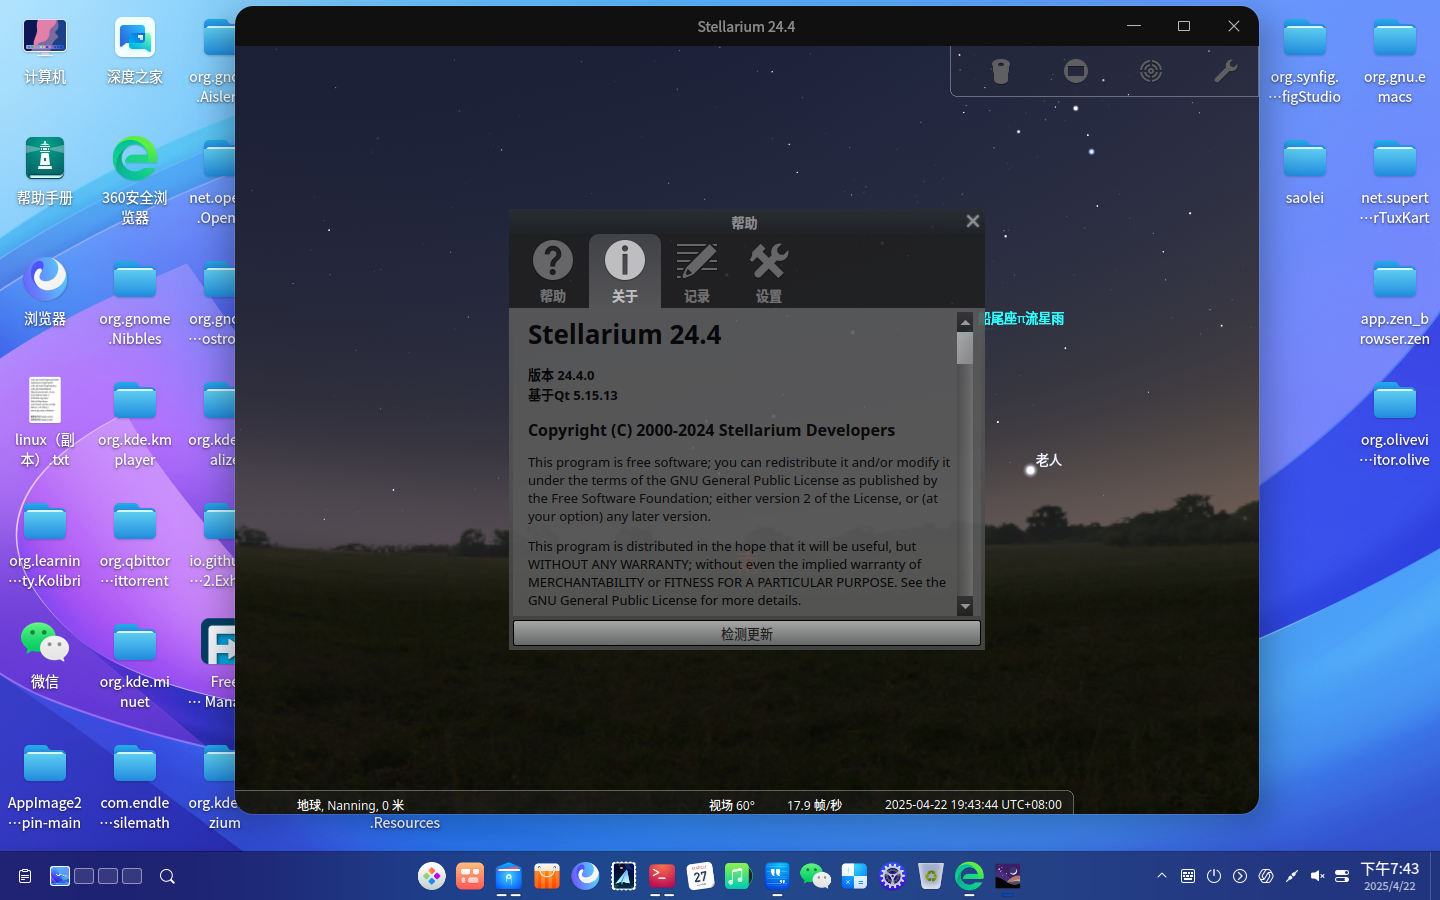Toggle the Oculars eyepiece view icon
Image resolution: width=1440 pixels, height=900 pixels.
tap(1001, 71)
